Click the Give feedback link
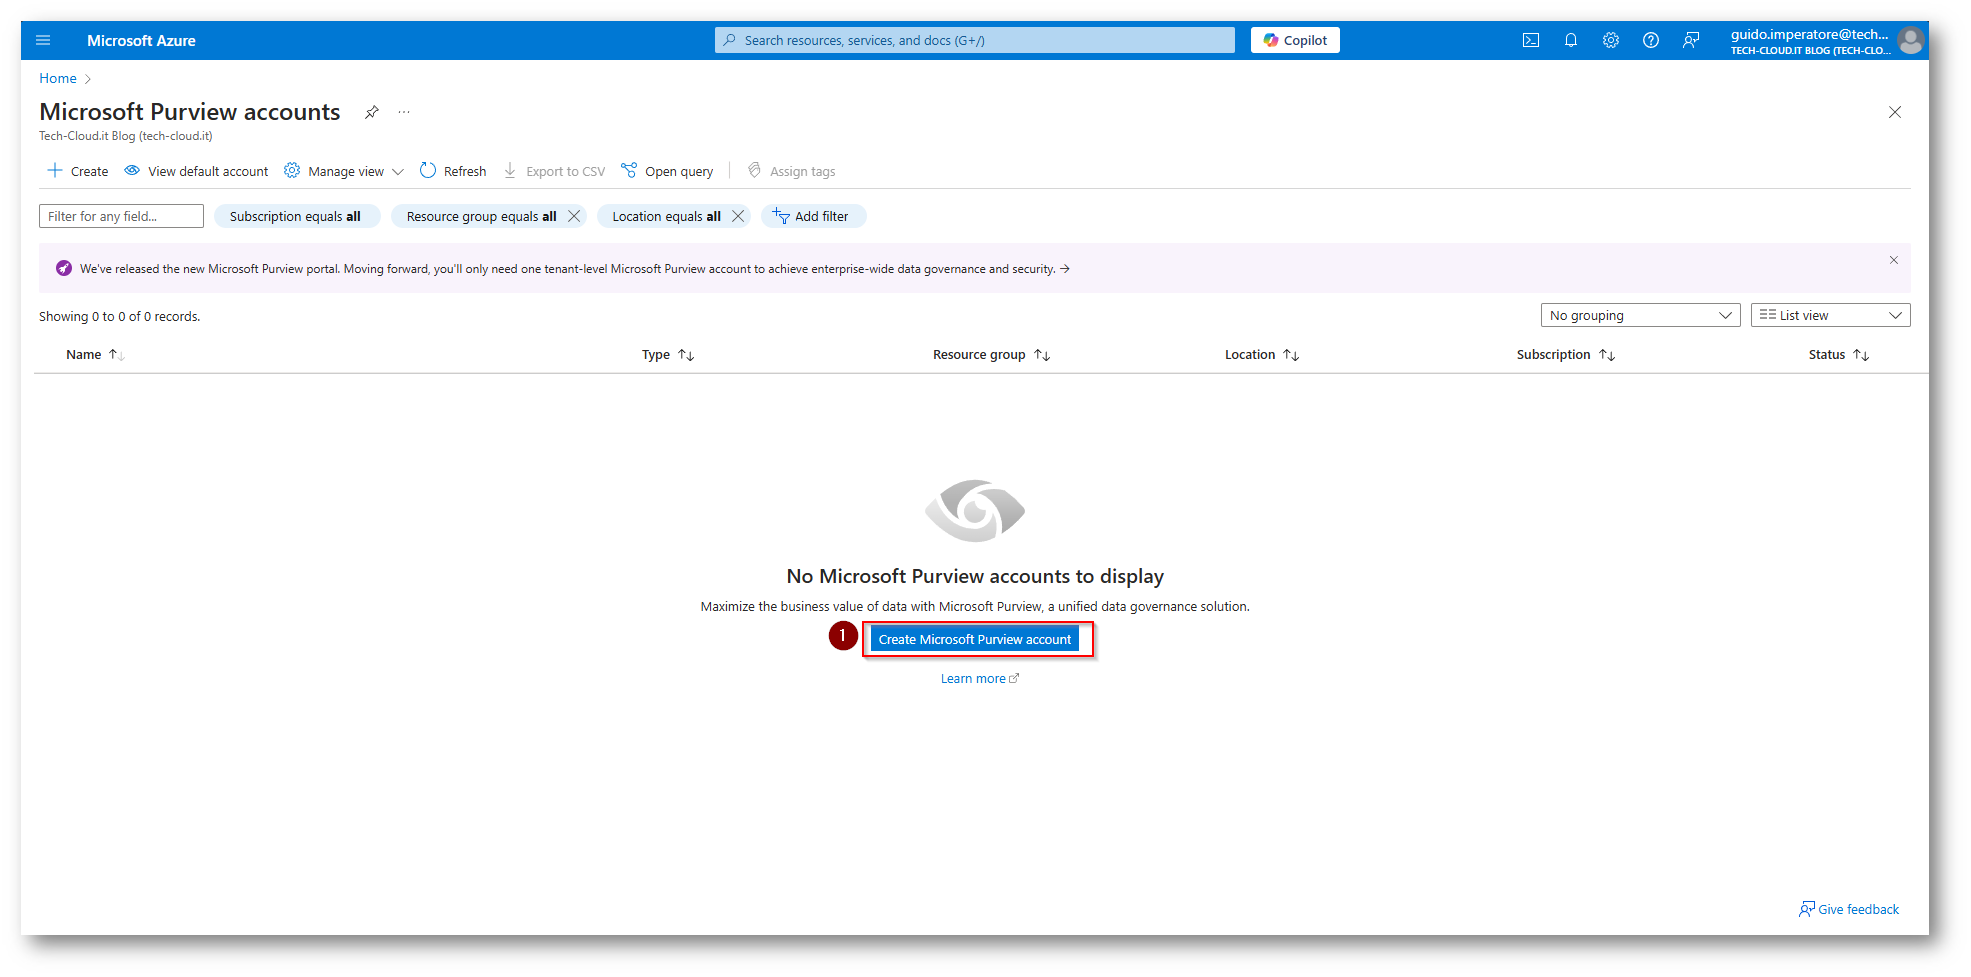The image size is (1971, 977). tap(1849, 909)
